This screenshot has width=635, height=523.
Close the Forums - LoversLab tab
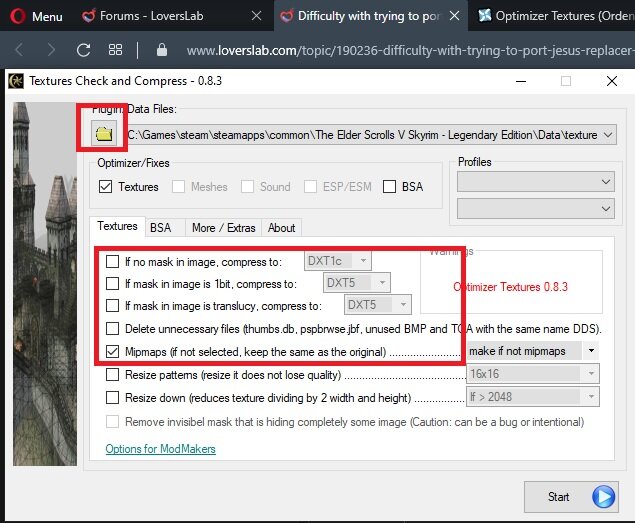[x=256, y=16]
